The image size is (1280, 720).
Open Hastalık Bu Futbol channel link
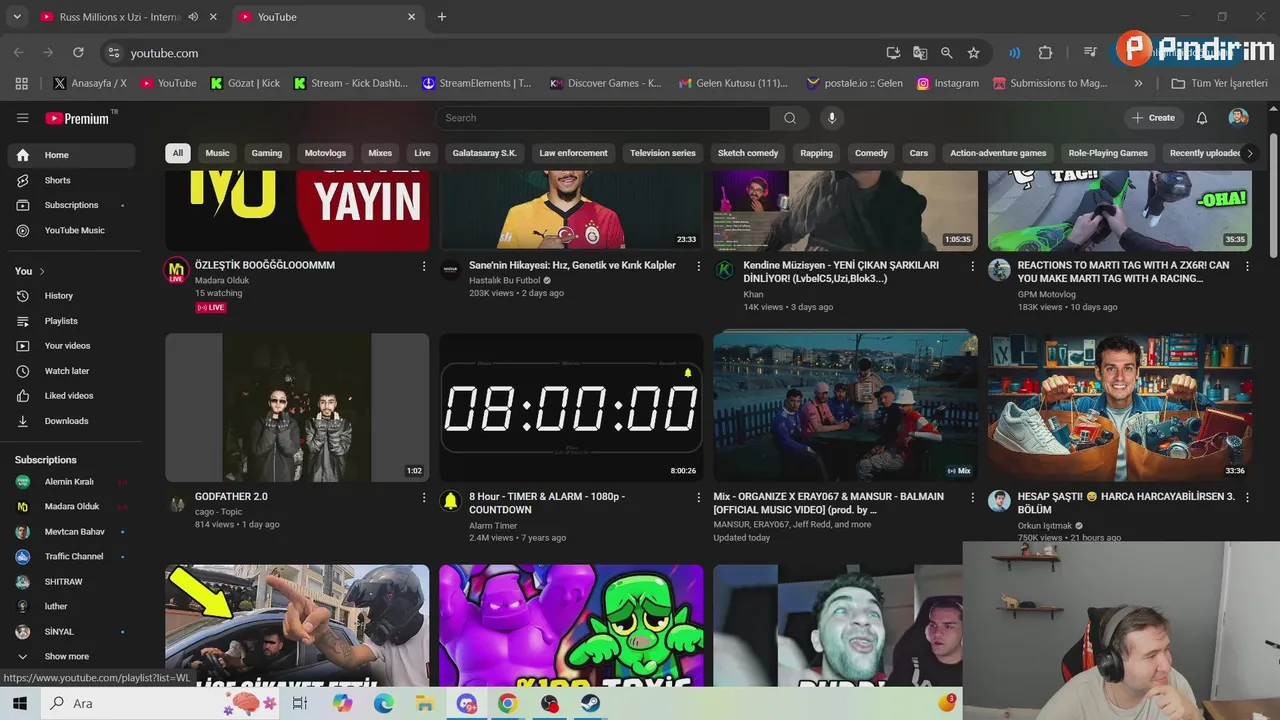504,280
